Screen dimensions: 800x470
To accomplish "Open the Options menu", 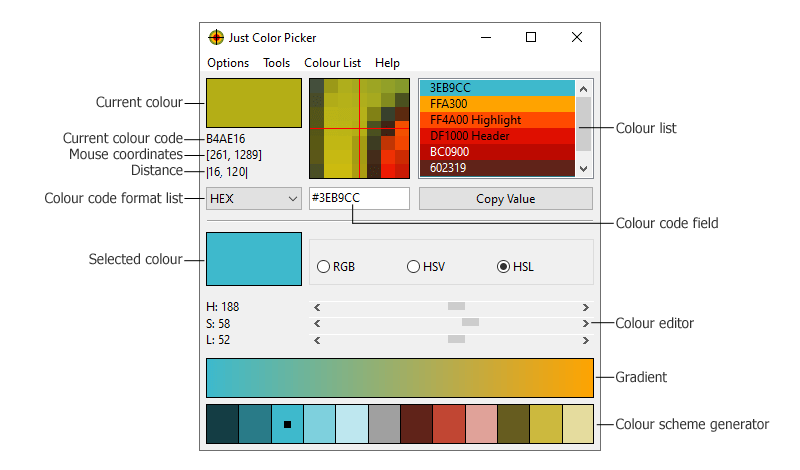I will [x=228, y=63].
